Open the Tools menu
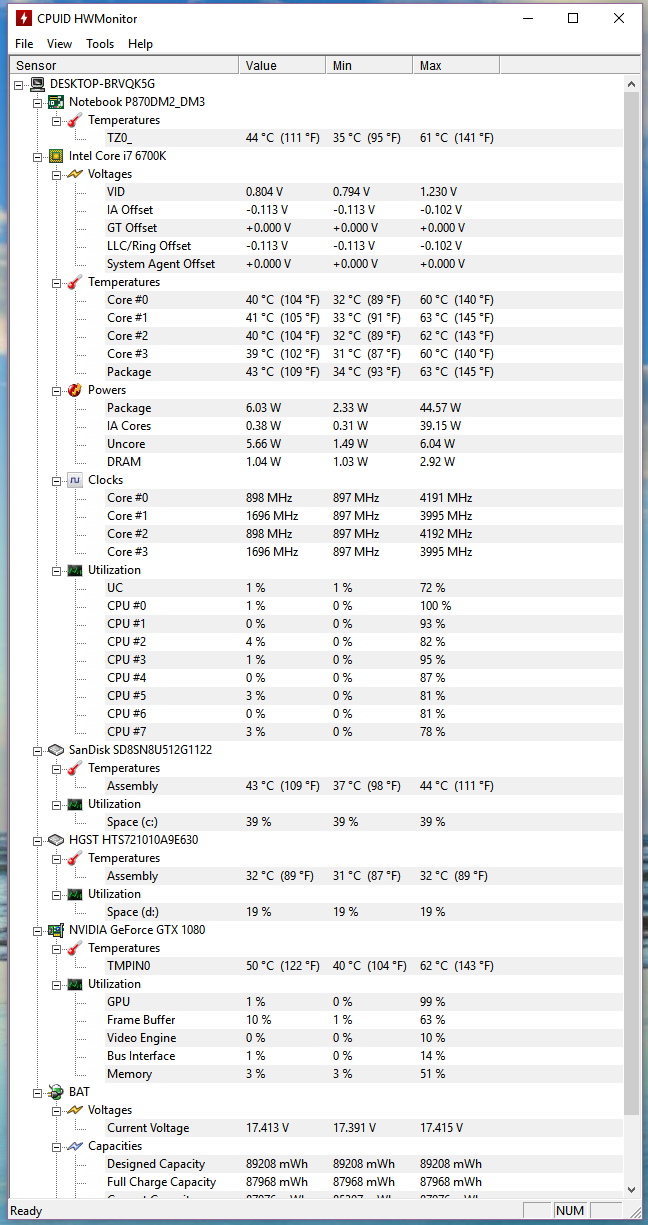The width and height of the screenshot is (648, 1225). point(100,44)
